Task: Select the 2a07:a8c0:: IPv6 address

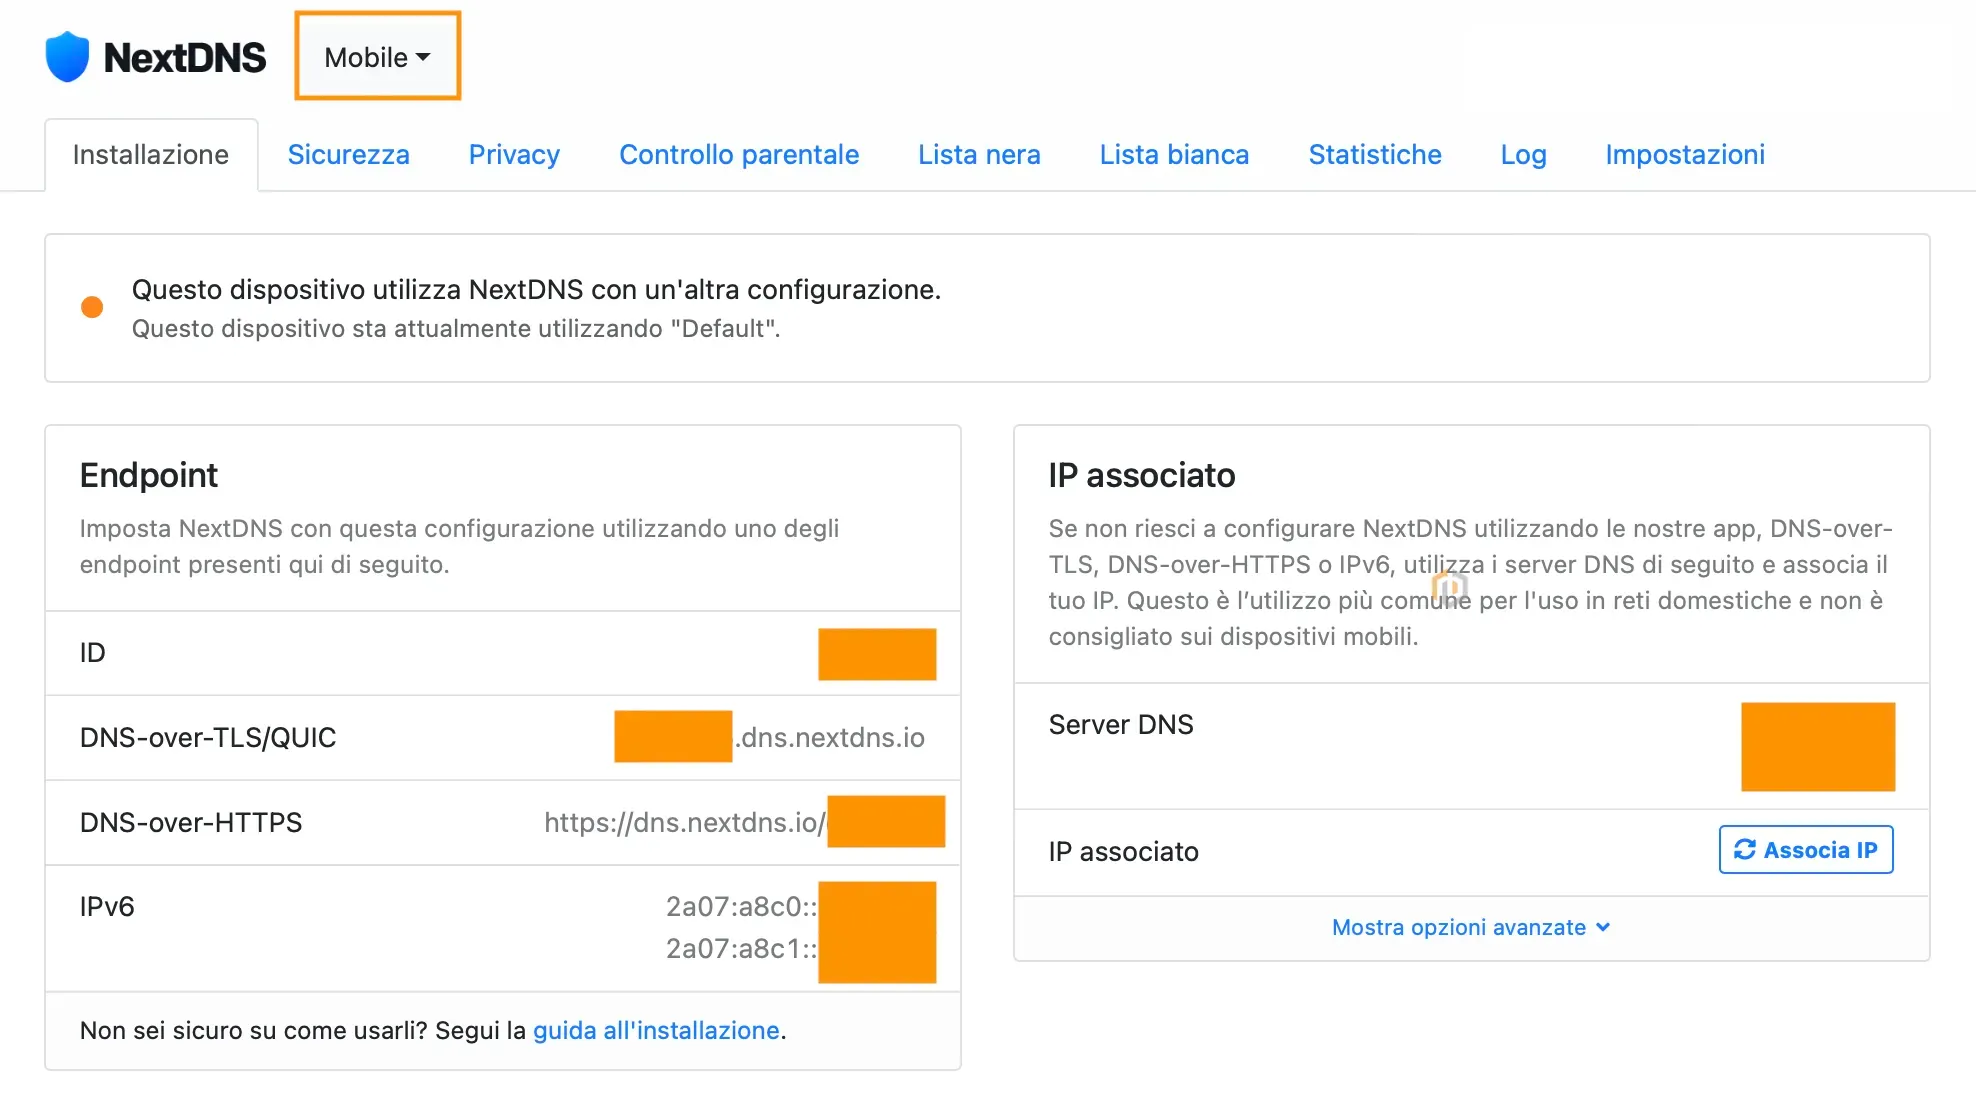Action: (742, 907)
